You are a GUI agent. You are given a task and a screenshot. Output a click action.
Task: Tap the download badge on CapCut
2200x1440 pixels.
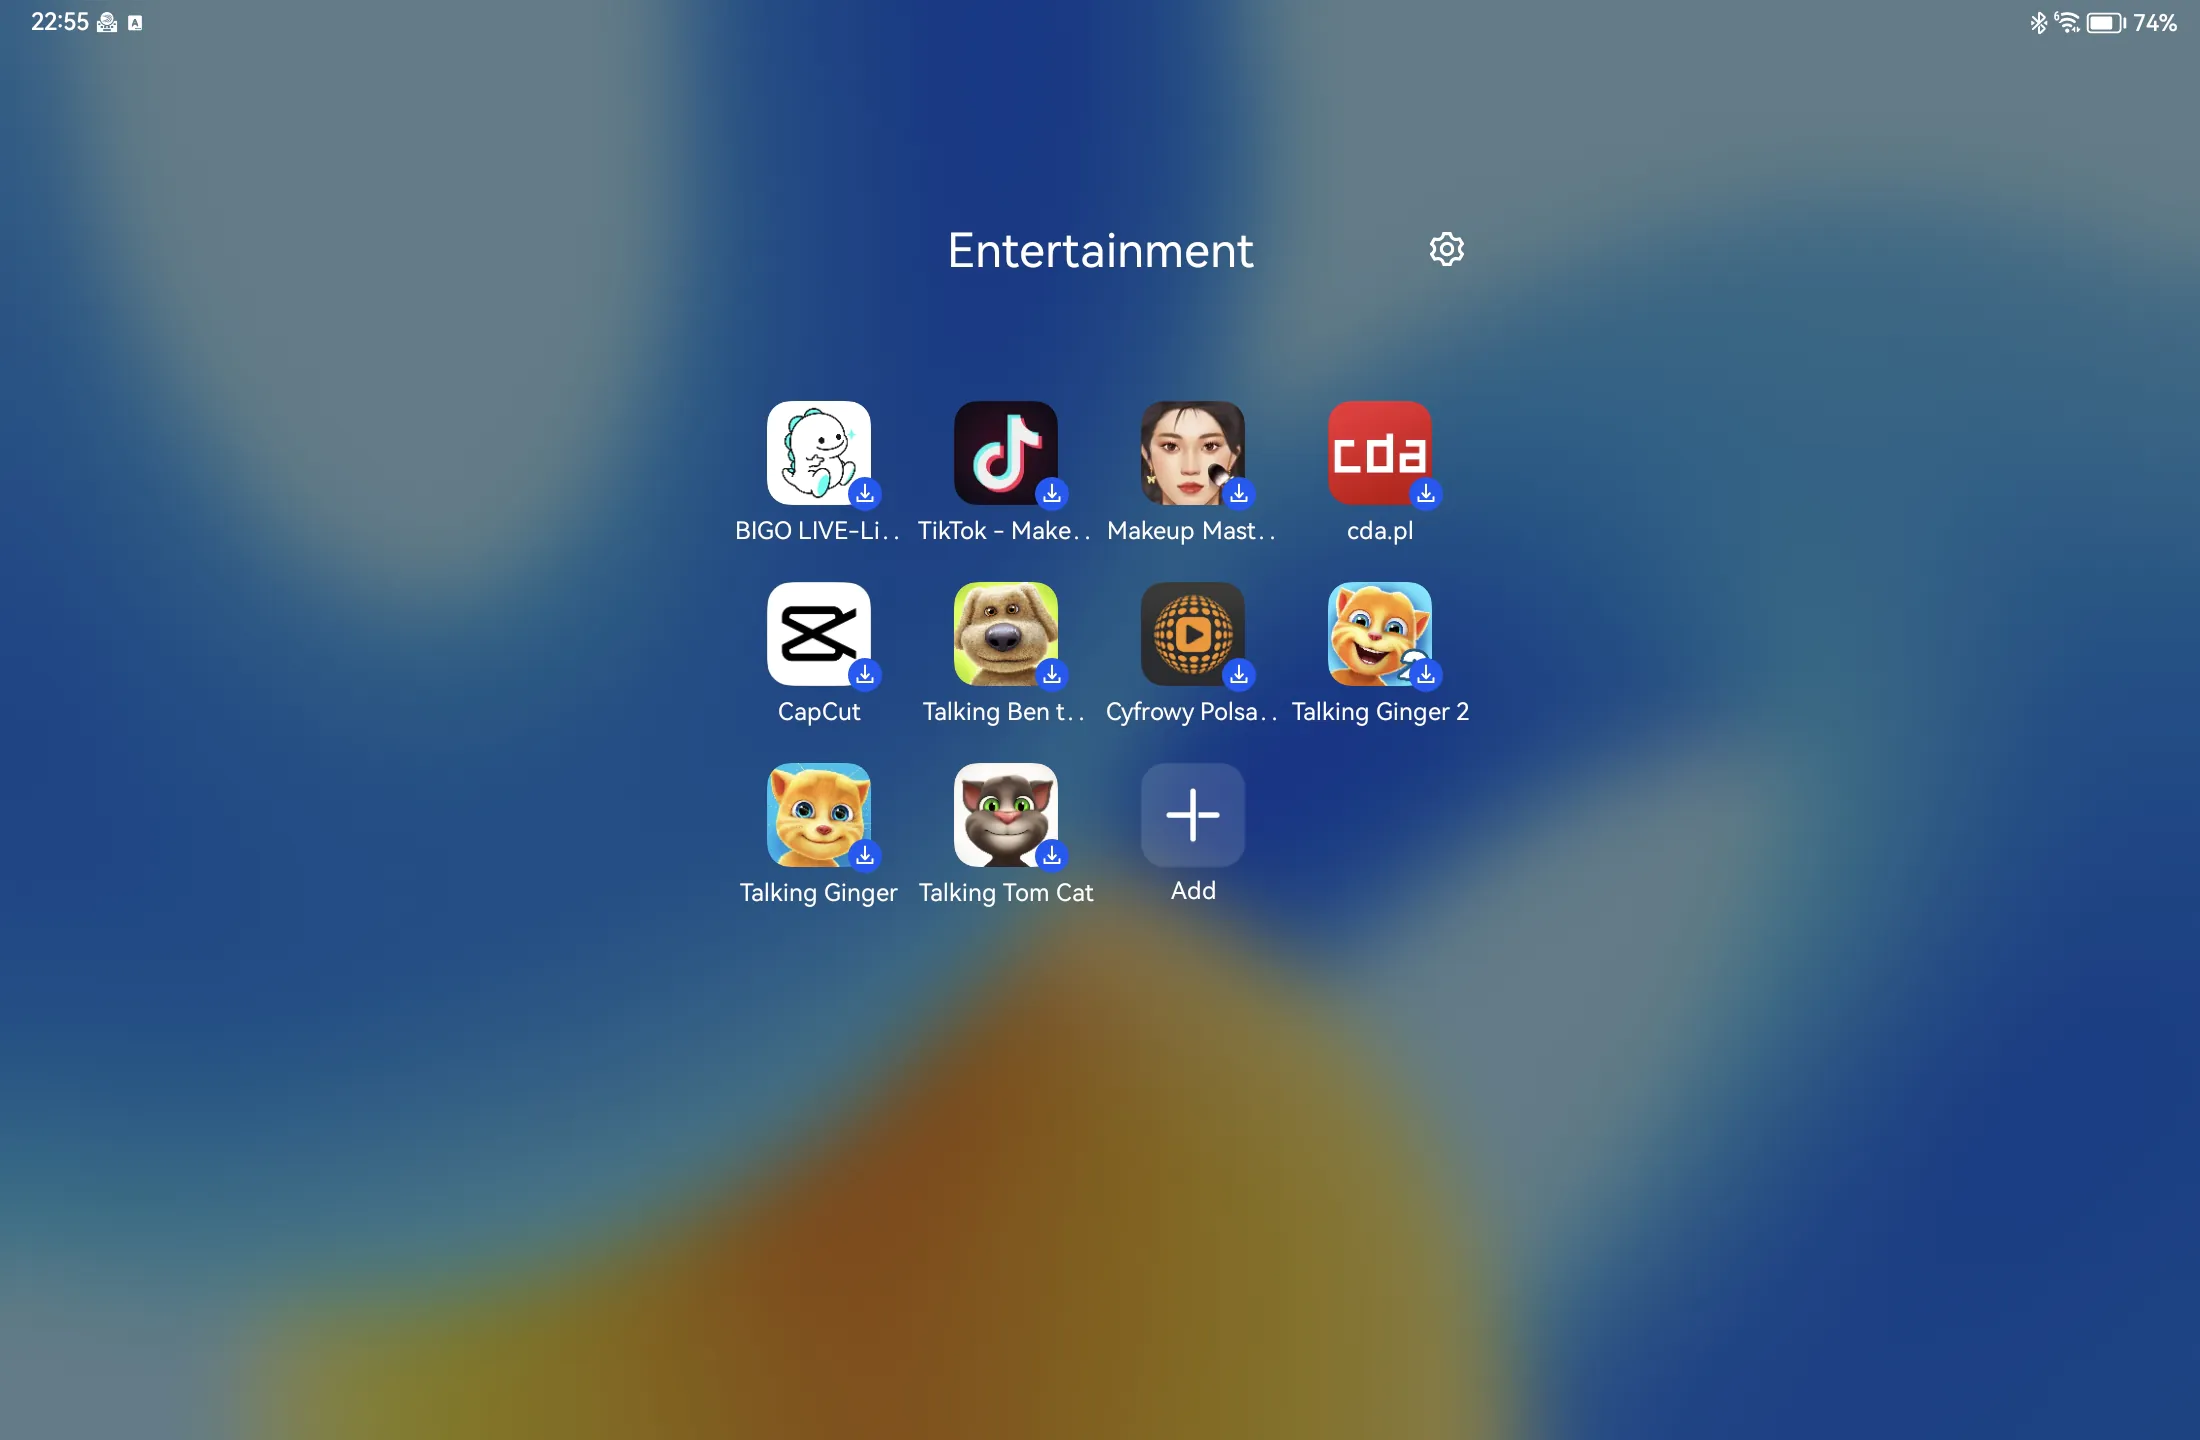[865, 675]
